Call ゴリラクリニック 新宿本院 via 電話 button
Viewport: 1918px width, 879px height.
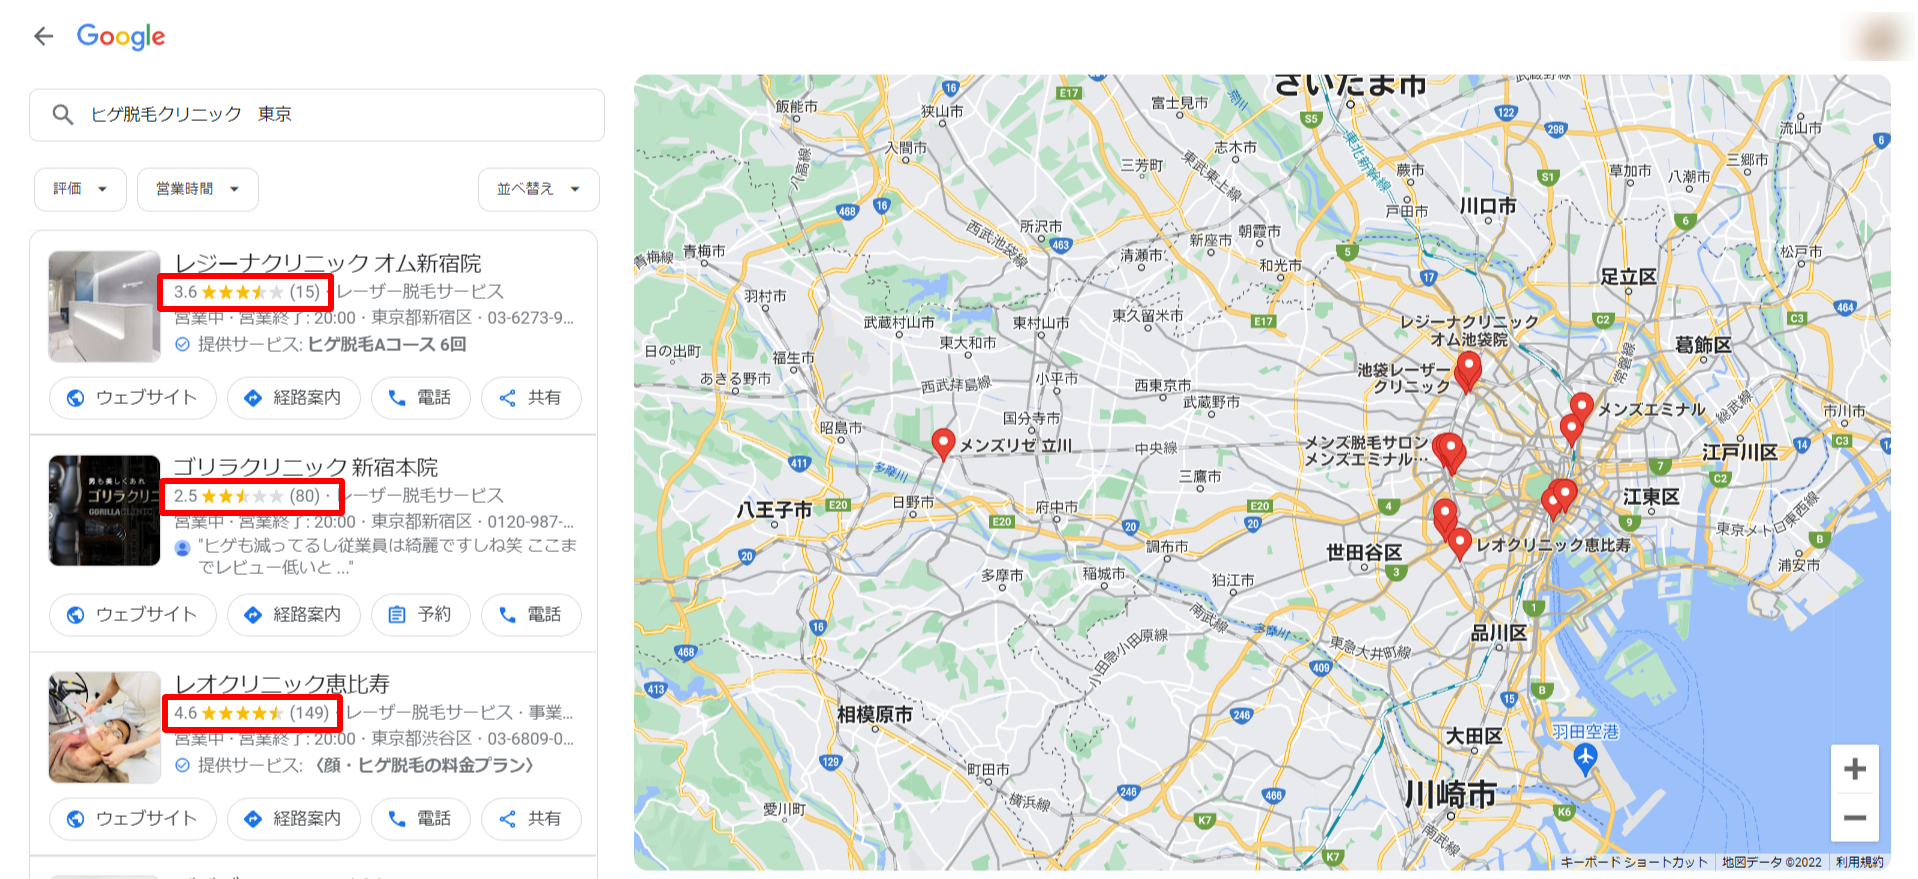[531, 615]
